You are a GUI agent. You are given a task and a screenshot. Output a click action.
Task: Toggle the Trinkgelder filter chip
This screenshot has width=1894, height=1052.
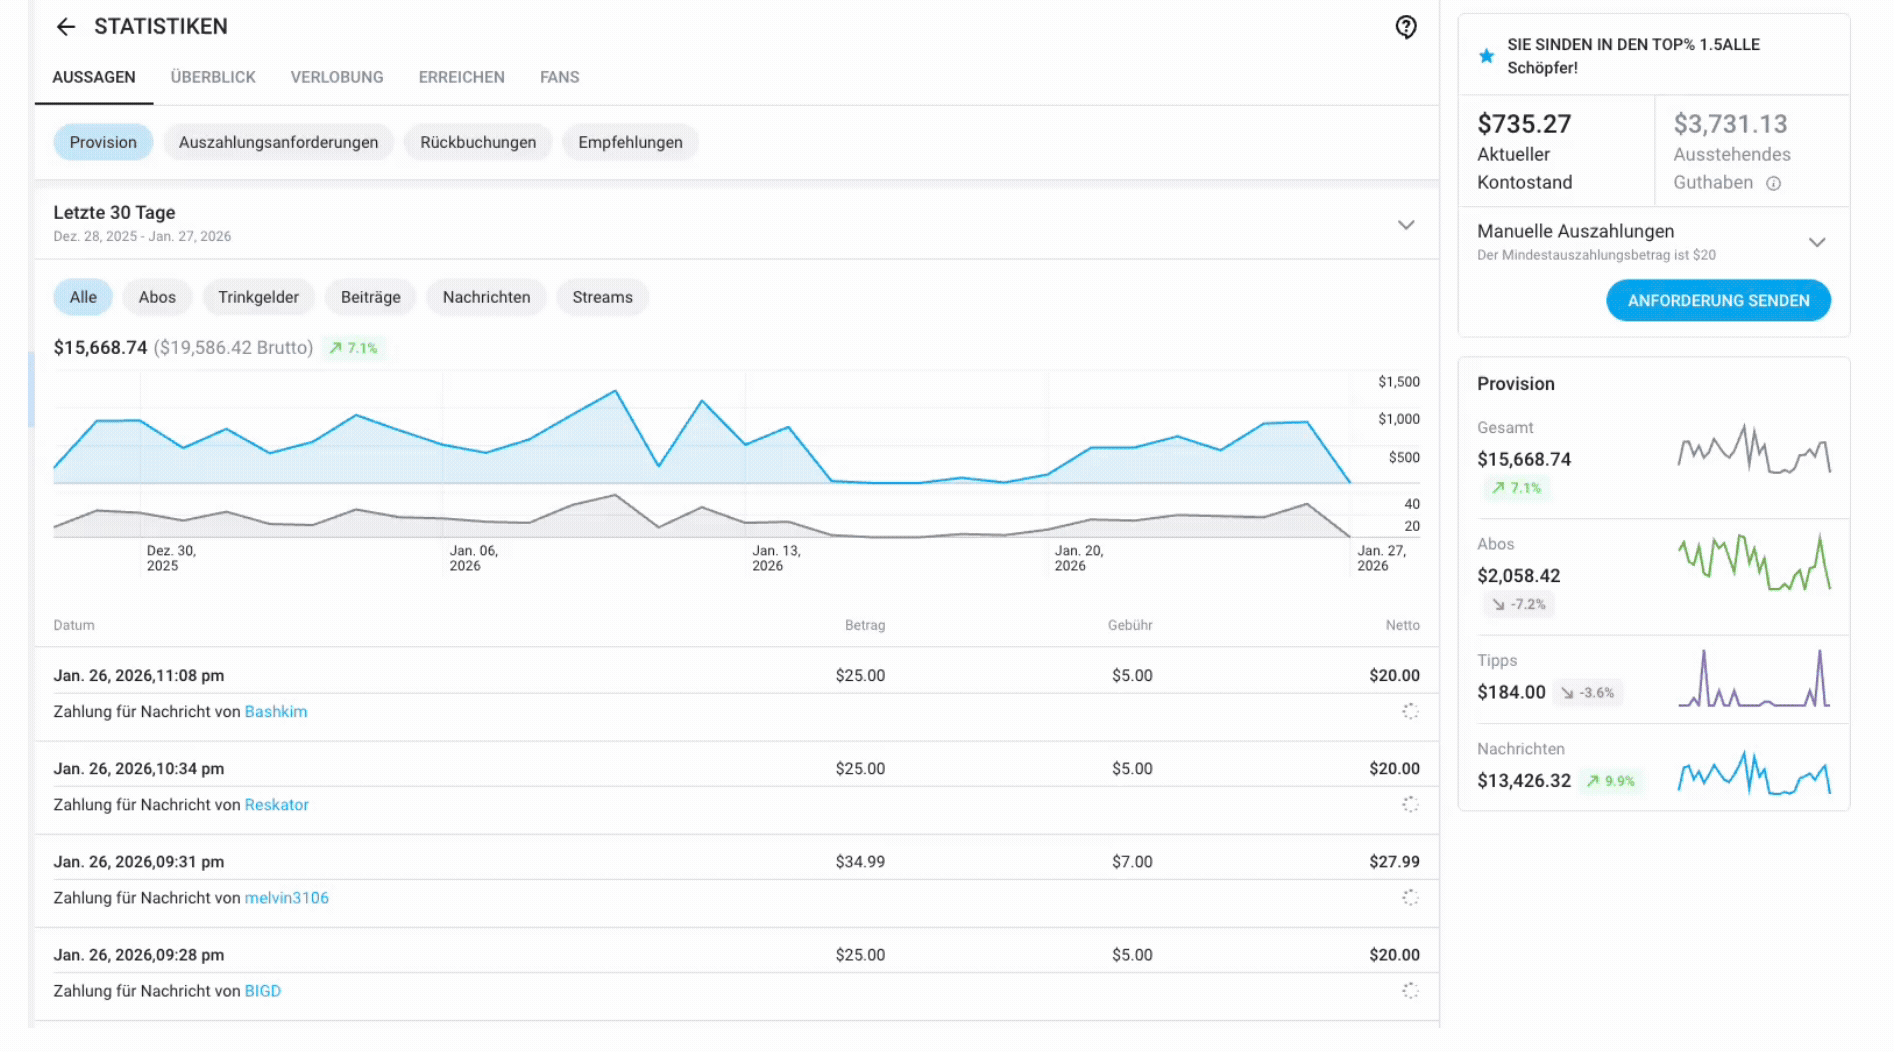pos(258,297)
